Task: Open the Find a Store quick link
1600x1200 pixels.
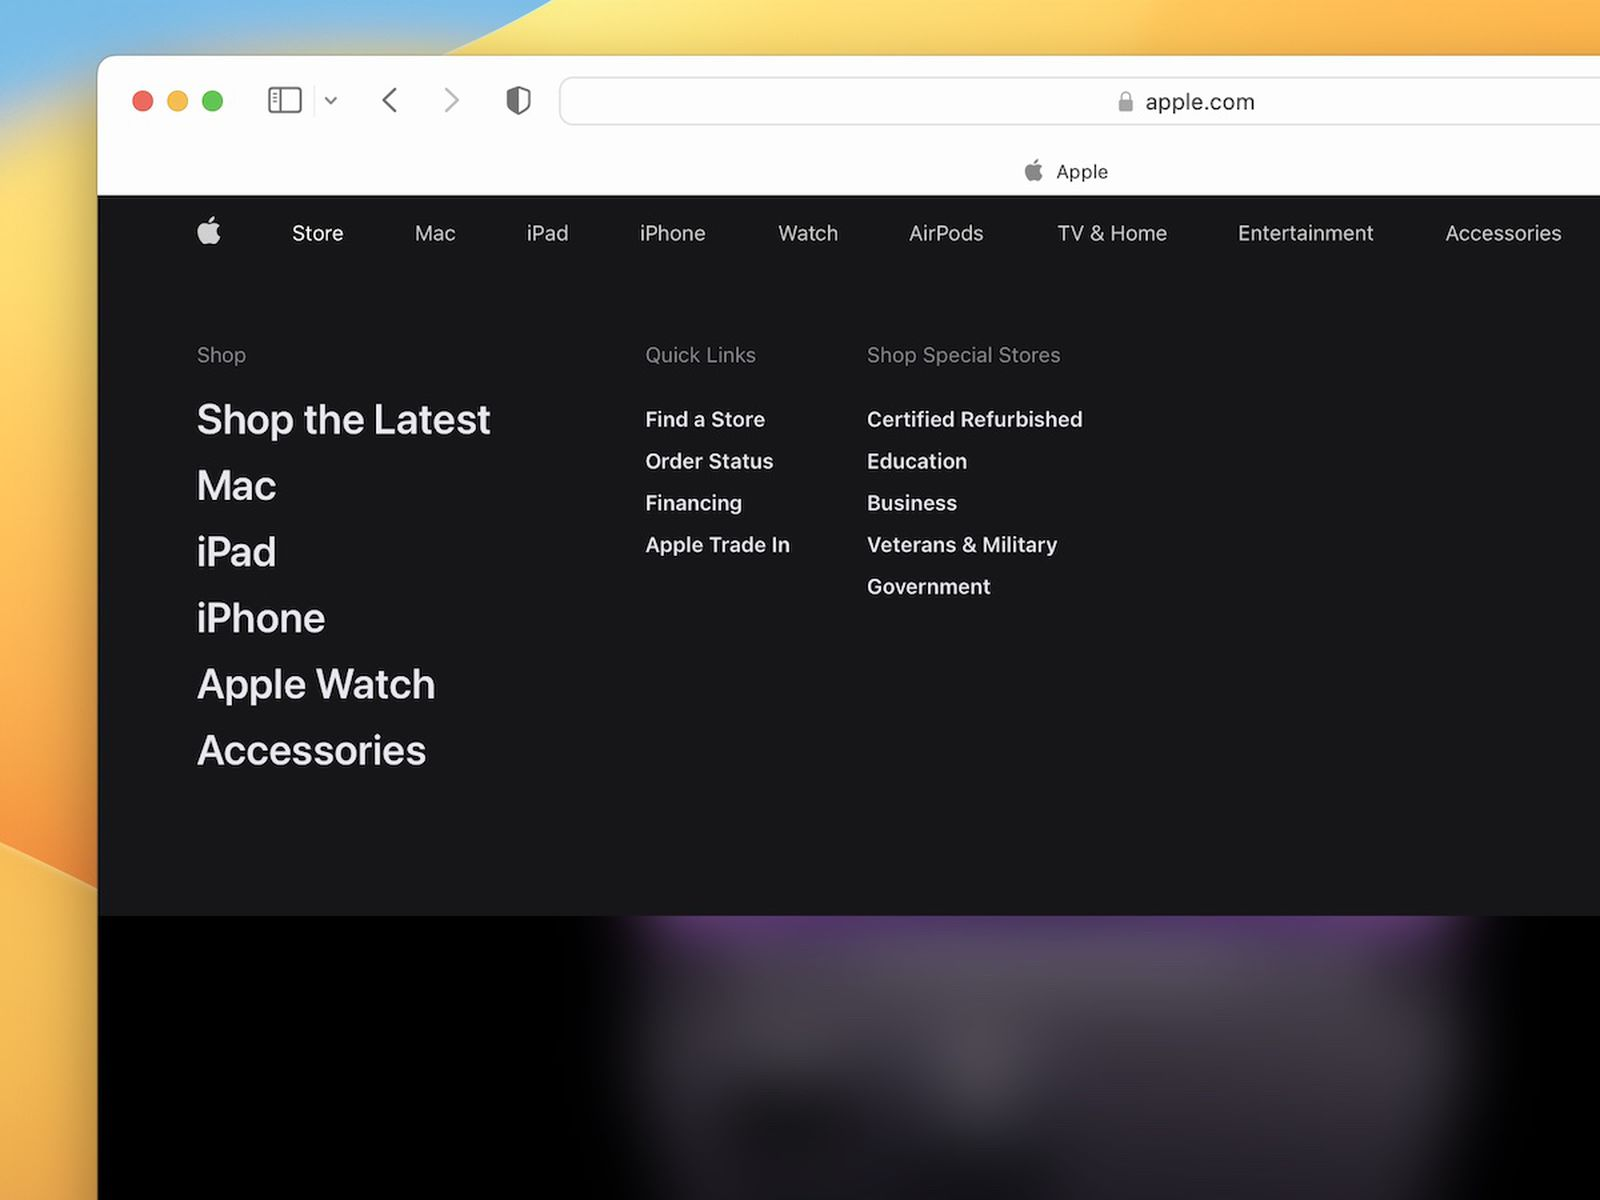Action: click(705, 419)
